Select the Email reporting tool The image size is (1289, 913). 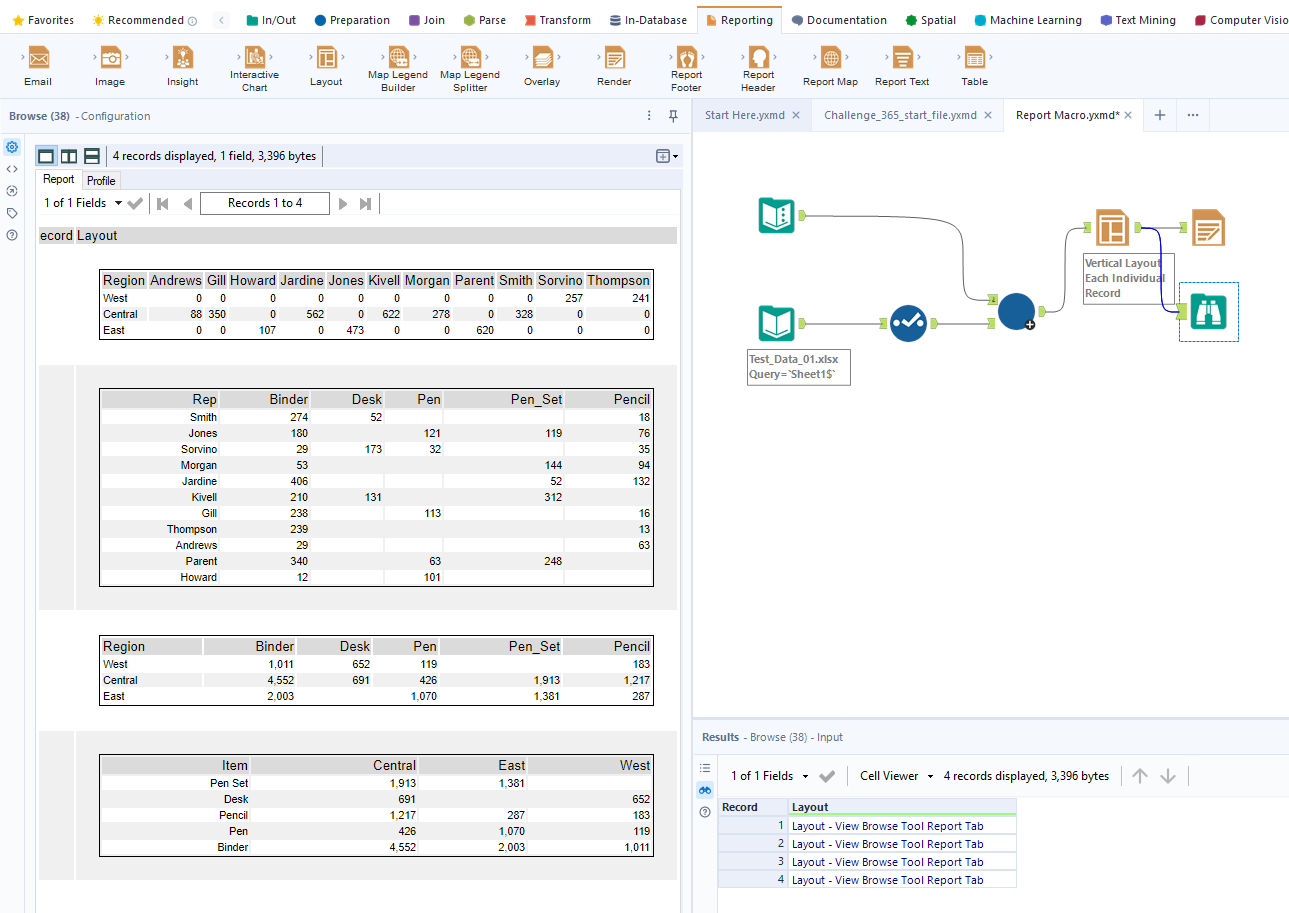click(x=38, y=59)
